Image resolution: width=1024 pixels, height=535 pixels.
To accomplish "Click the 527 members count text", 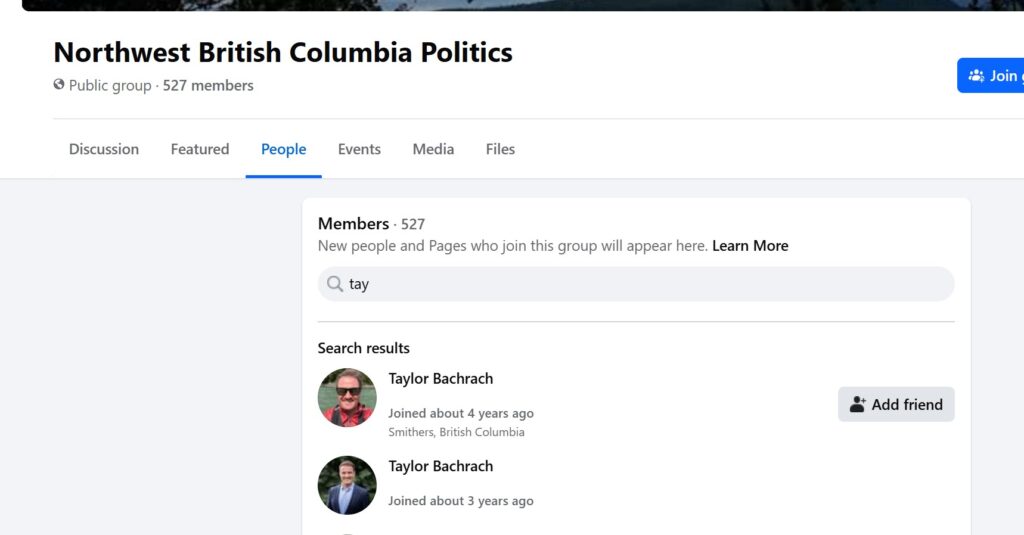I will pyautogui.click(x=208, y=86).
